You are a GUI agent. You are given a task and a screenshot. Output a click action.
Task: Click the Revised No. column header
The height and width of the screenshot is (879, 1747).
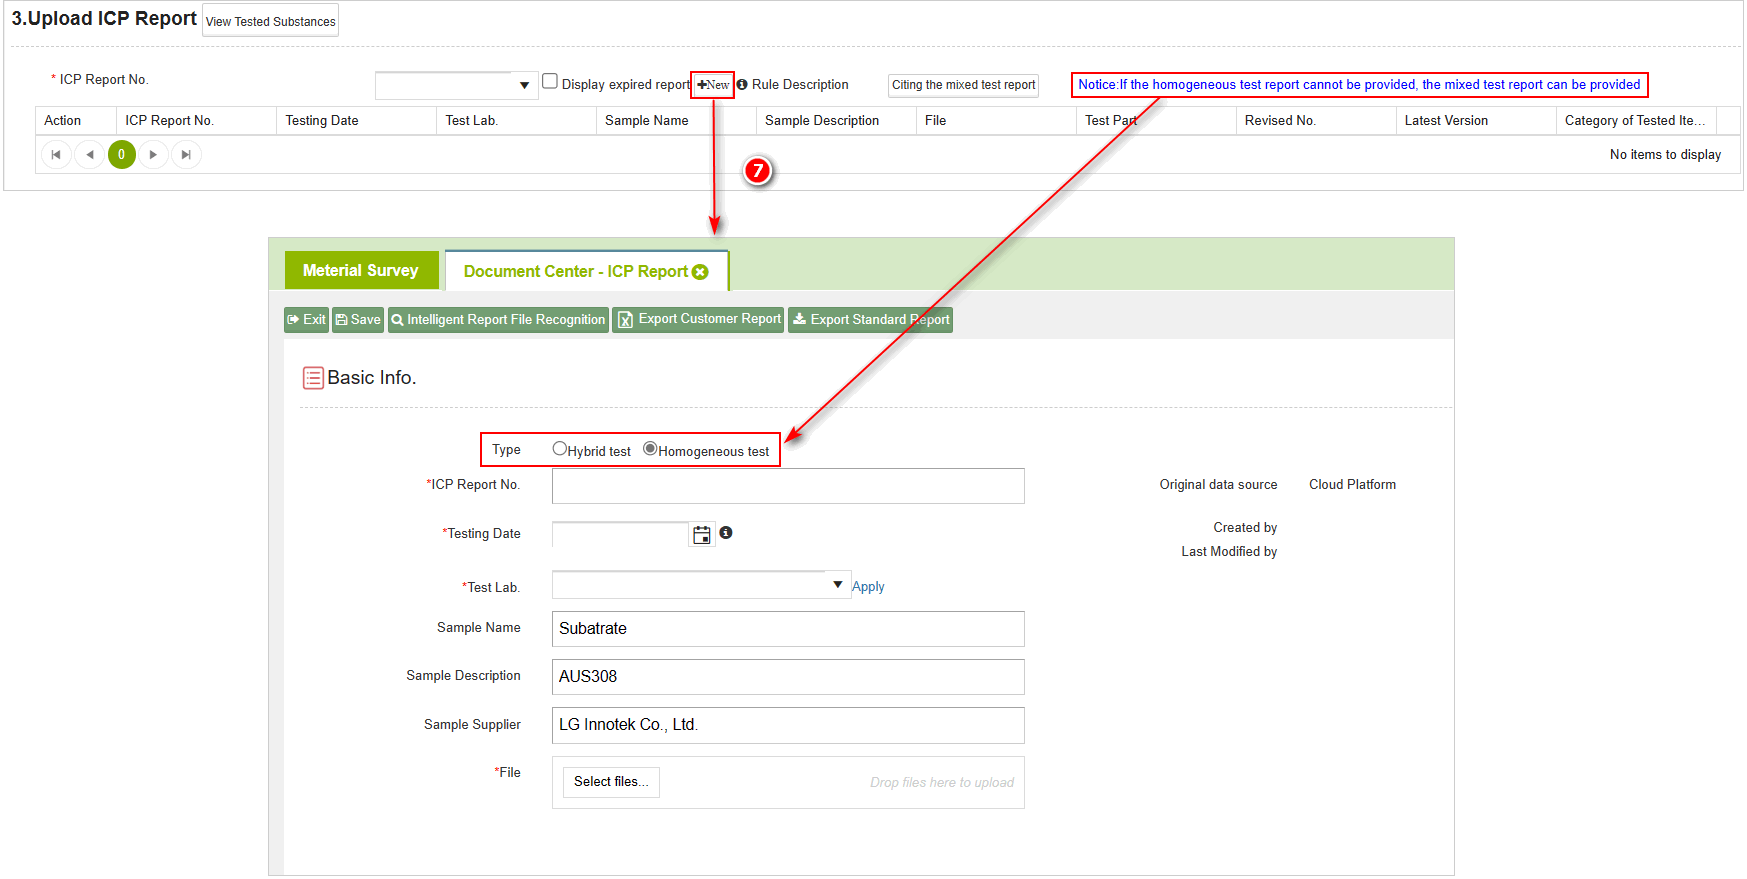1316,121
